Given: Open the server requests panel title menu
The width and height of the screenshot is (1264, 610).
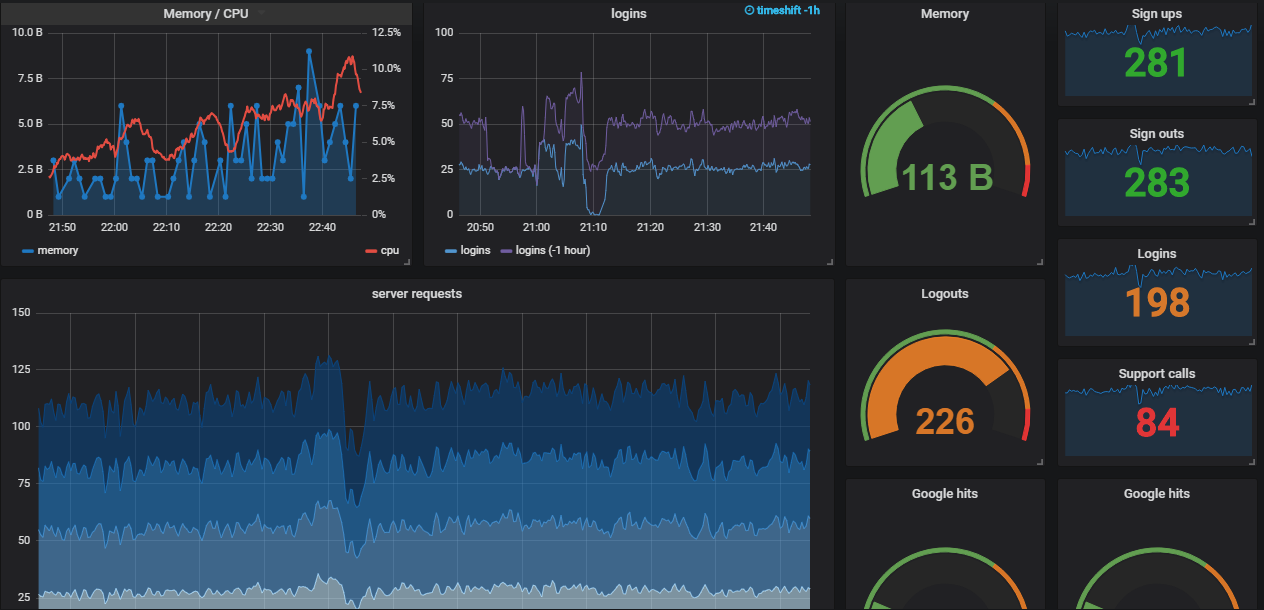Looking at the screenshot, I should (417, 294).
